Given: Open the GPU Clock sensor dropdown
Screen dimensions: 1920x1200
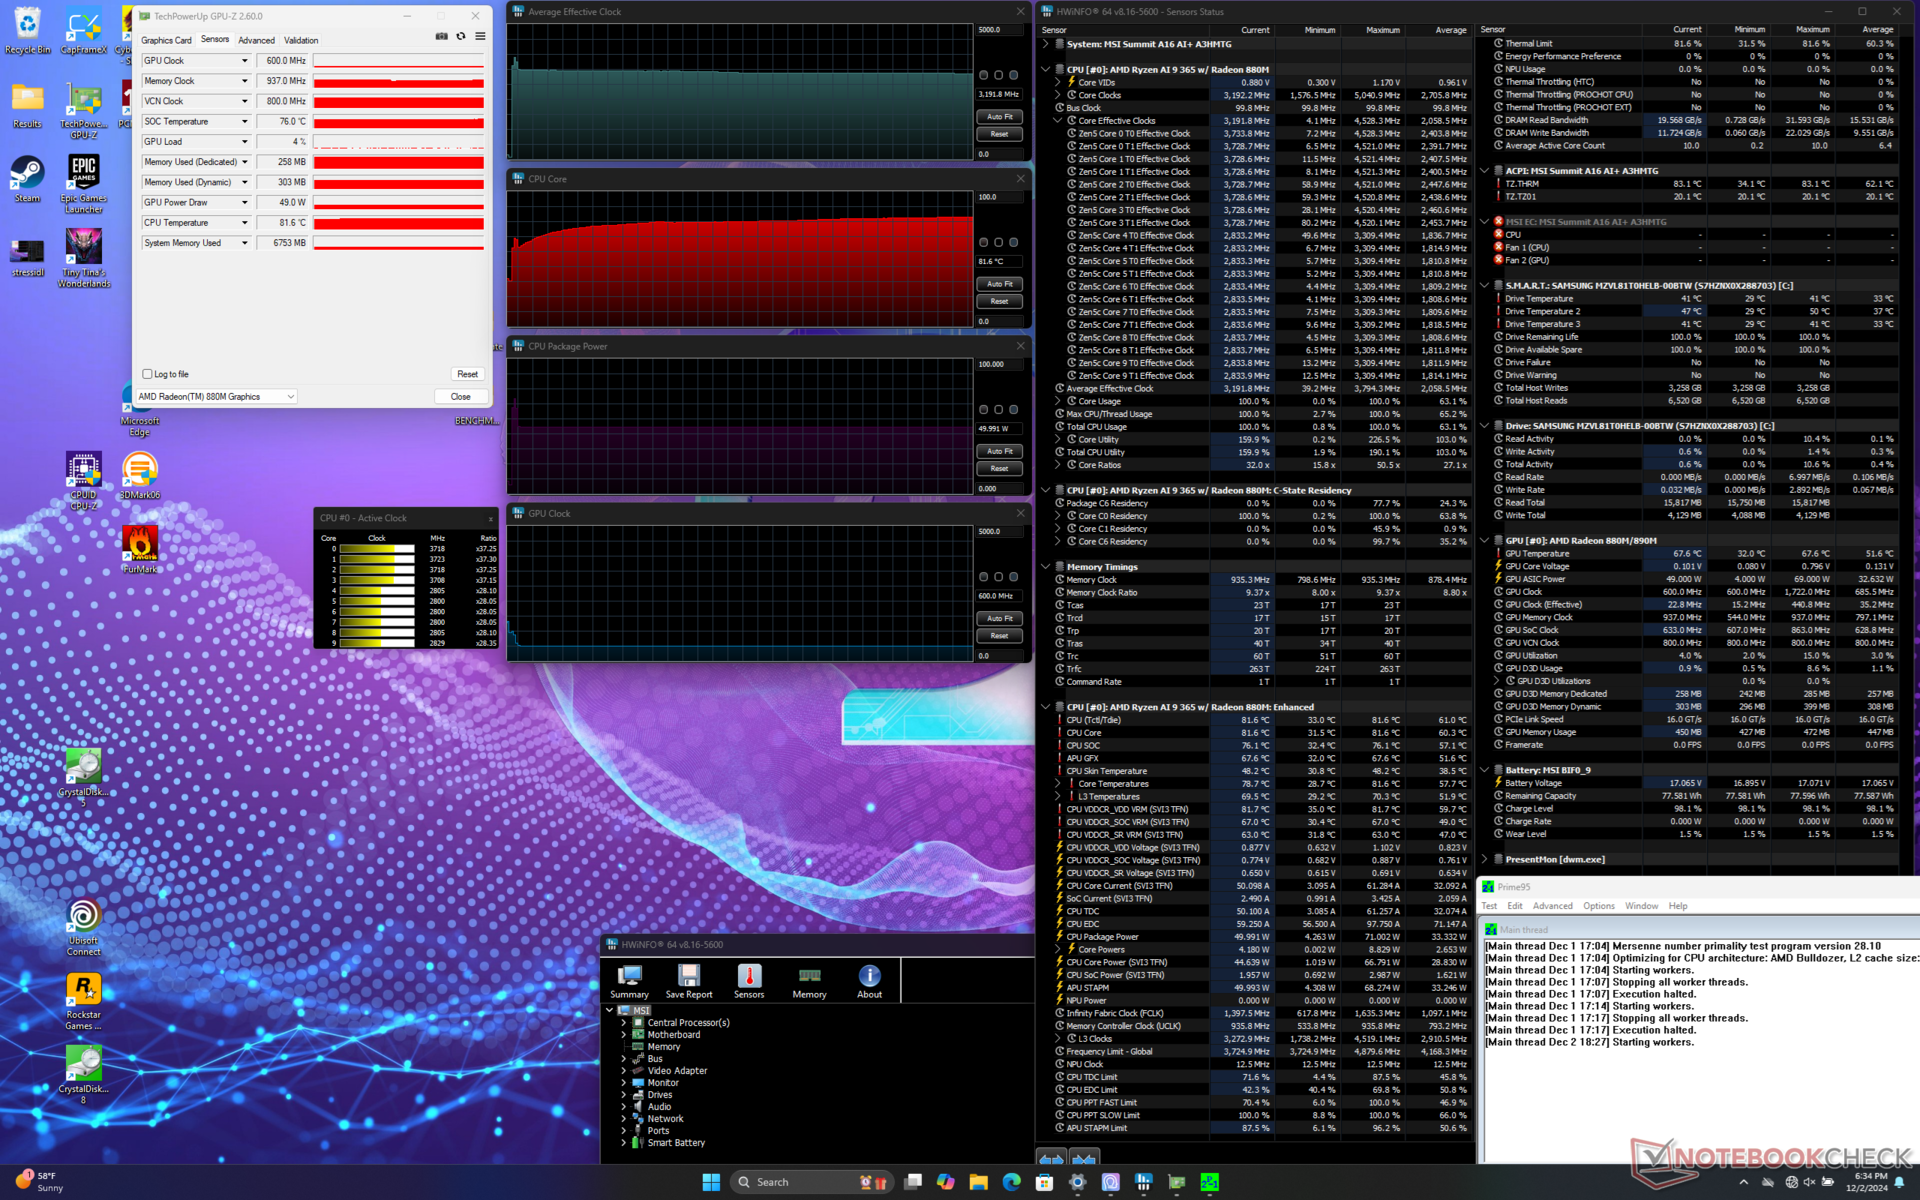Looking at the screenshot, I should (244, 61).
